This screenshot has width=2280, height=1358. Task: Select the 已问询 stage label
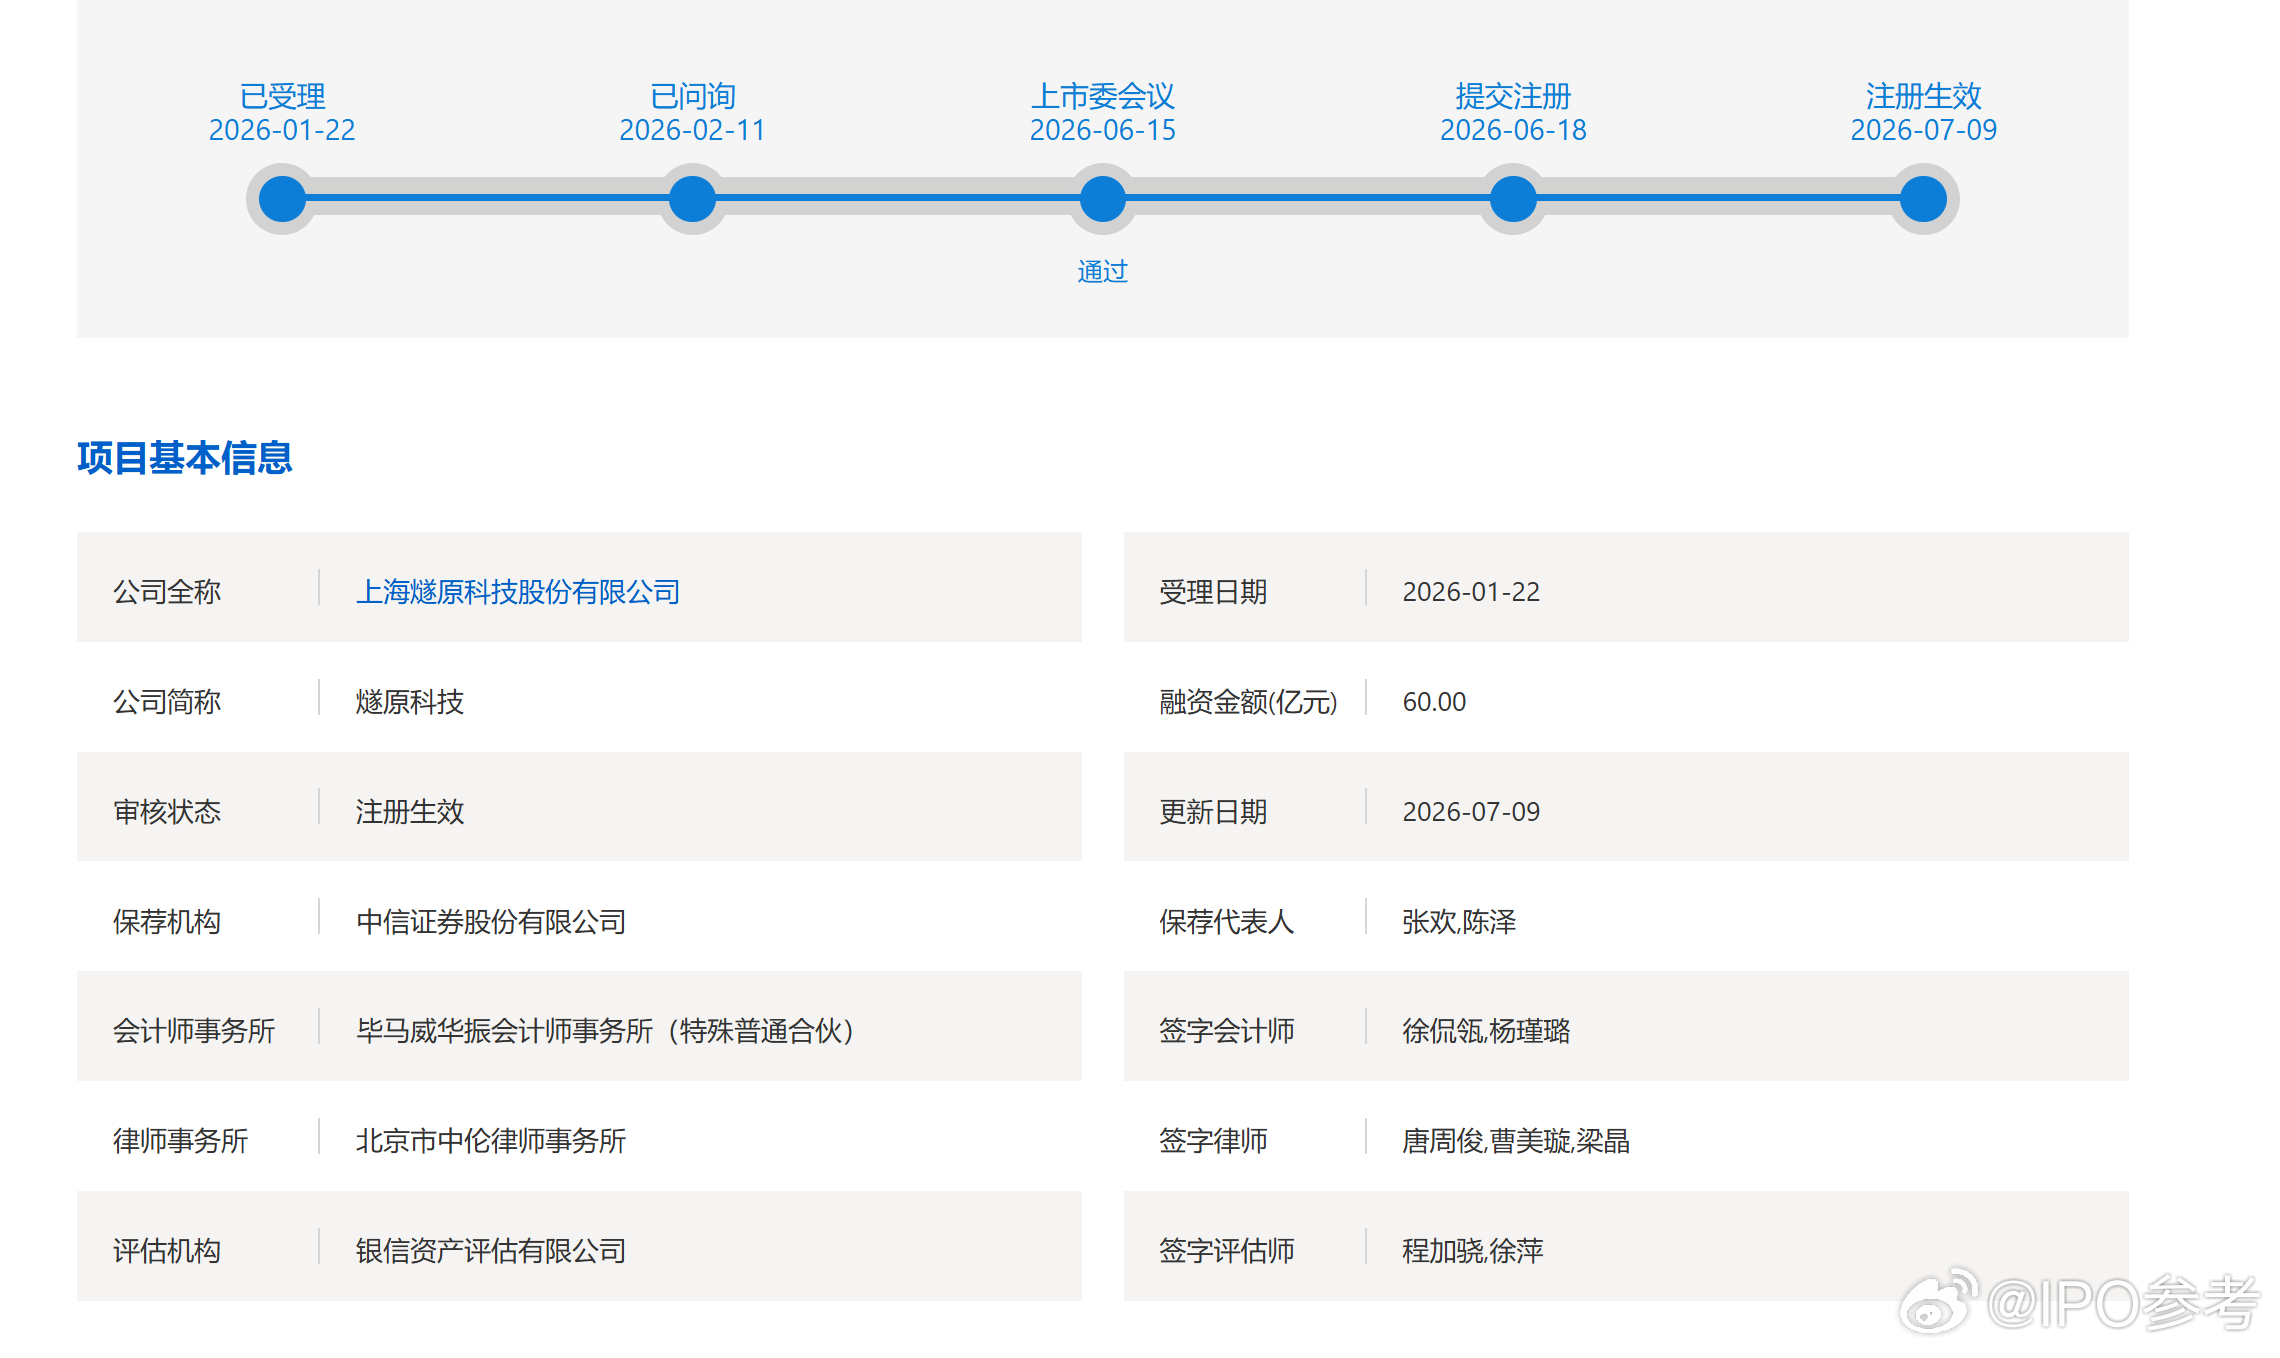coord(692,96)
